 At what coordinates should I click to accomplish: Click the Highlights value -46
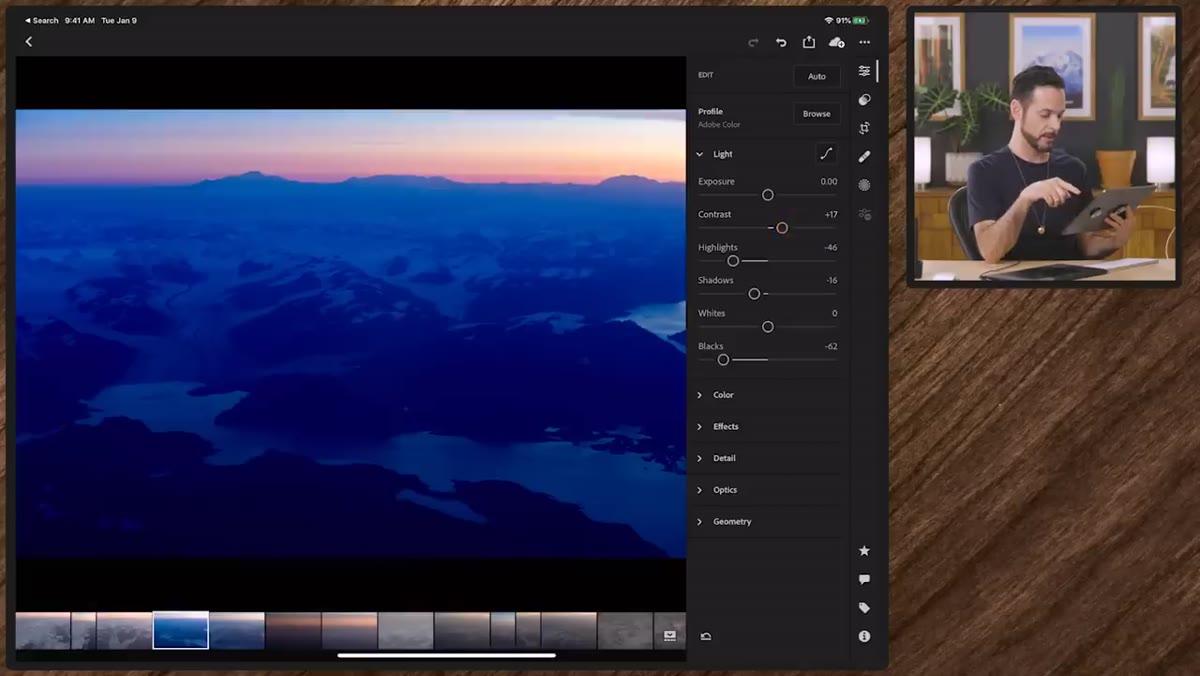(x=831, y=248)
